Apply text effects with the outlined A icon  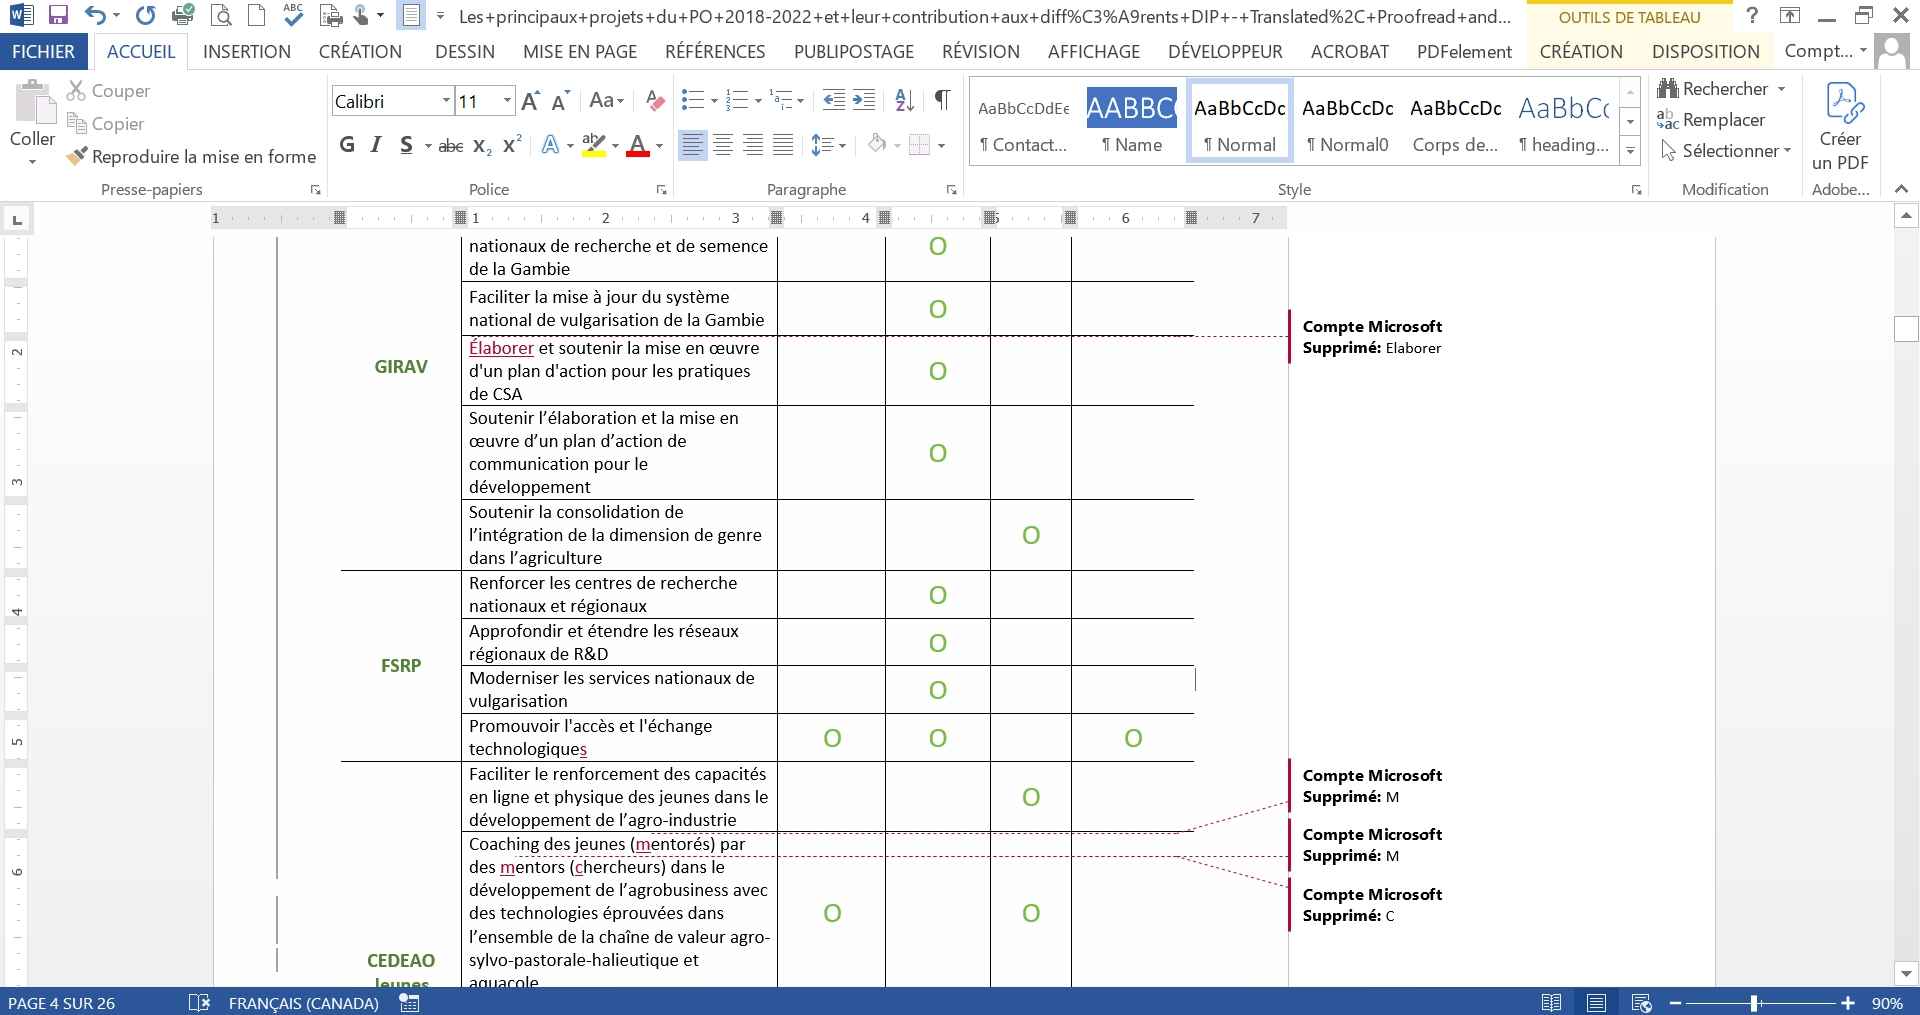[x=550, y=145]
